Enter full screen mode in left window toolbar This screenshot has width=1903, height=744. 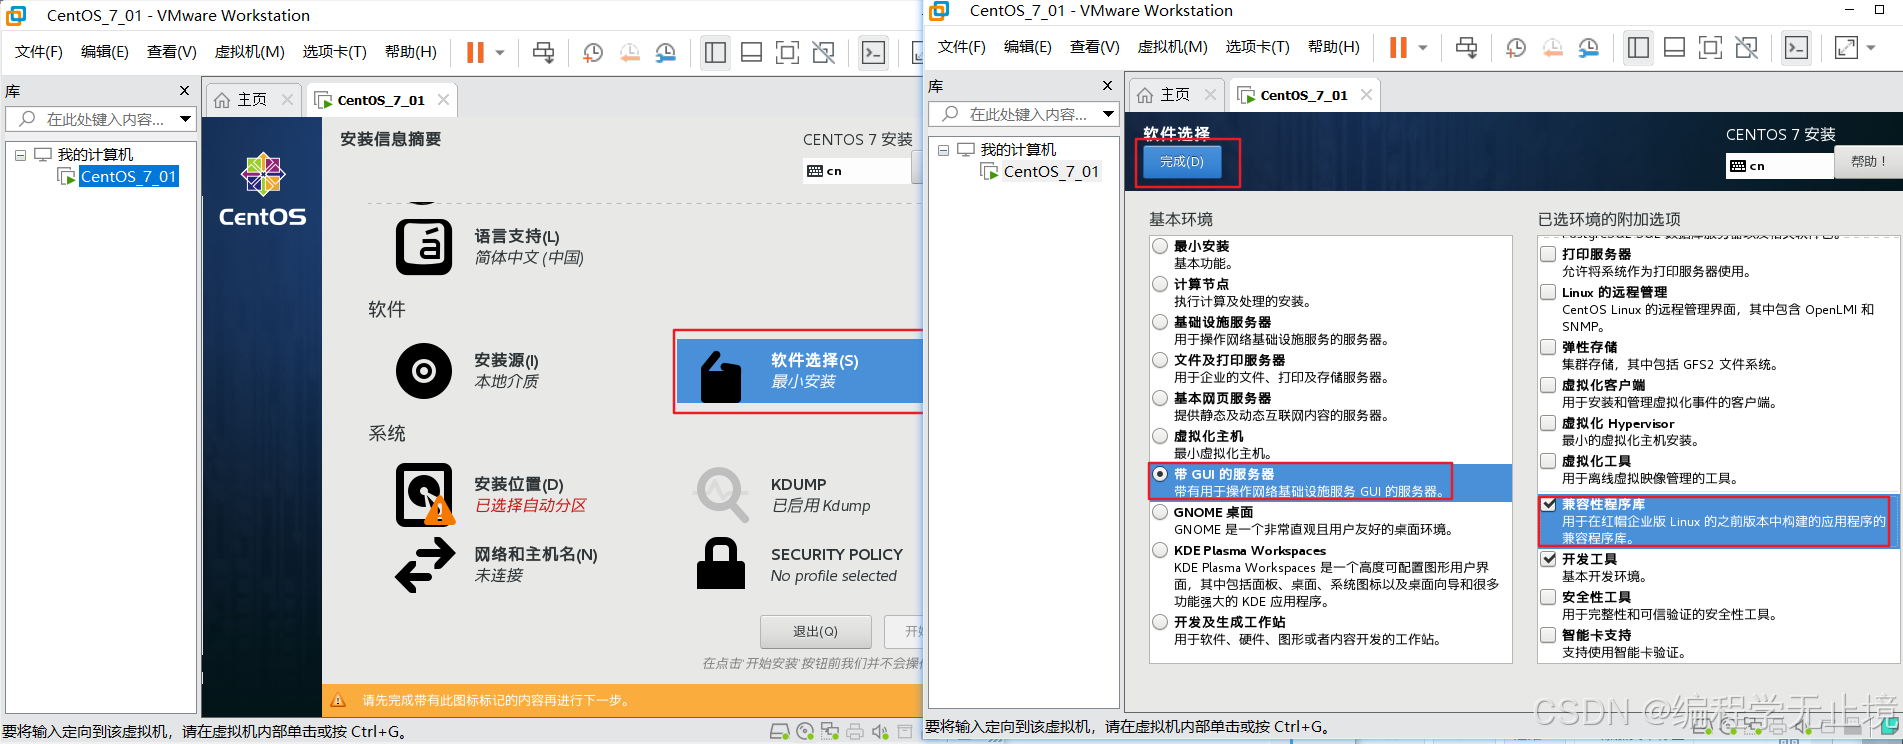click(x=787, y=52)
